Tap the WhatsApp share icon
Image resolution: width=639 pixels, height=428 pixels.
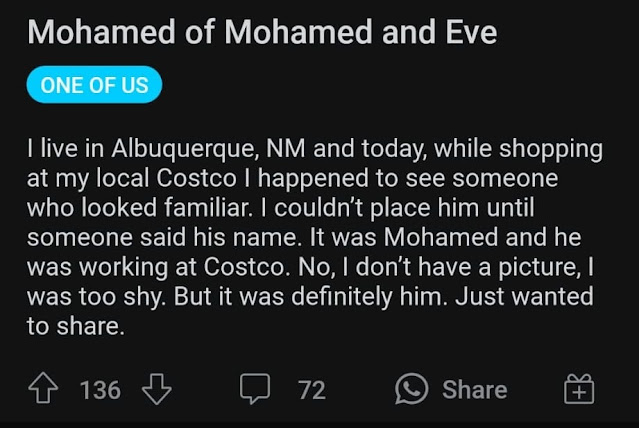point(412,389)
